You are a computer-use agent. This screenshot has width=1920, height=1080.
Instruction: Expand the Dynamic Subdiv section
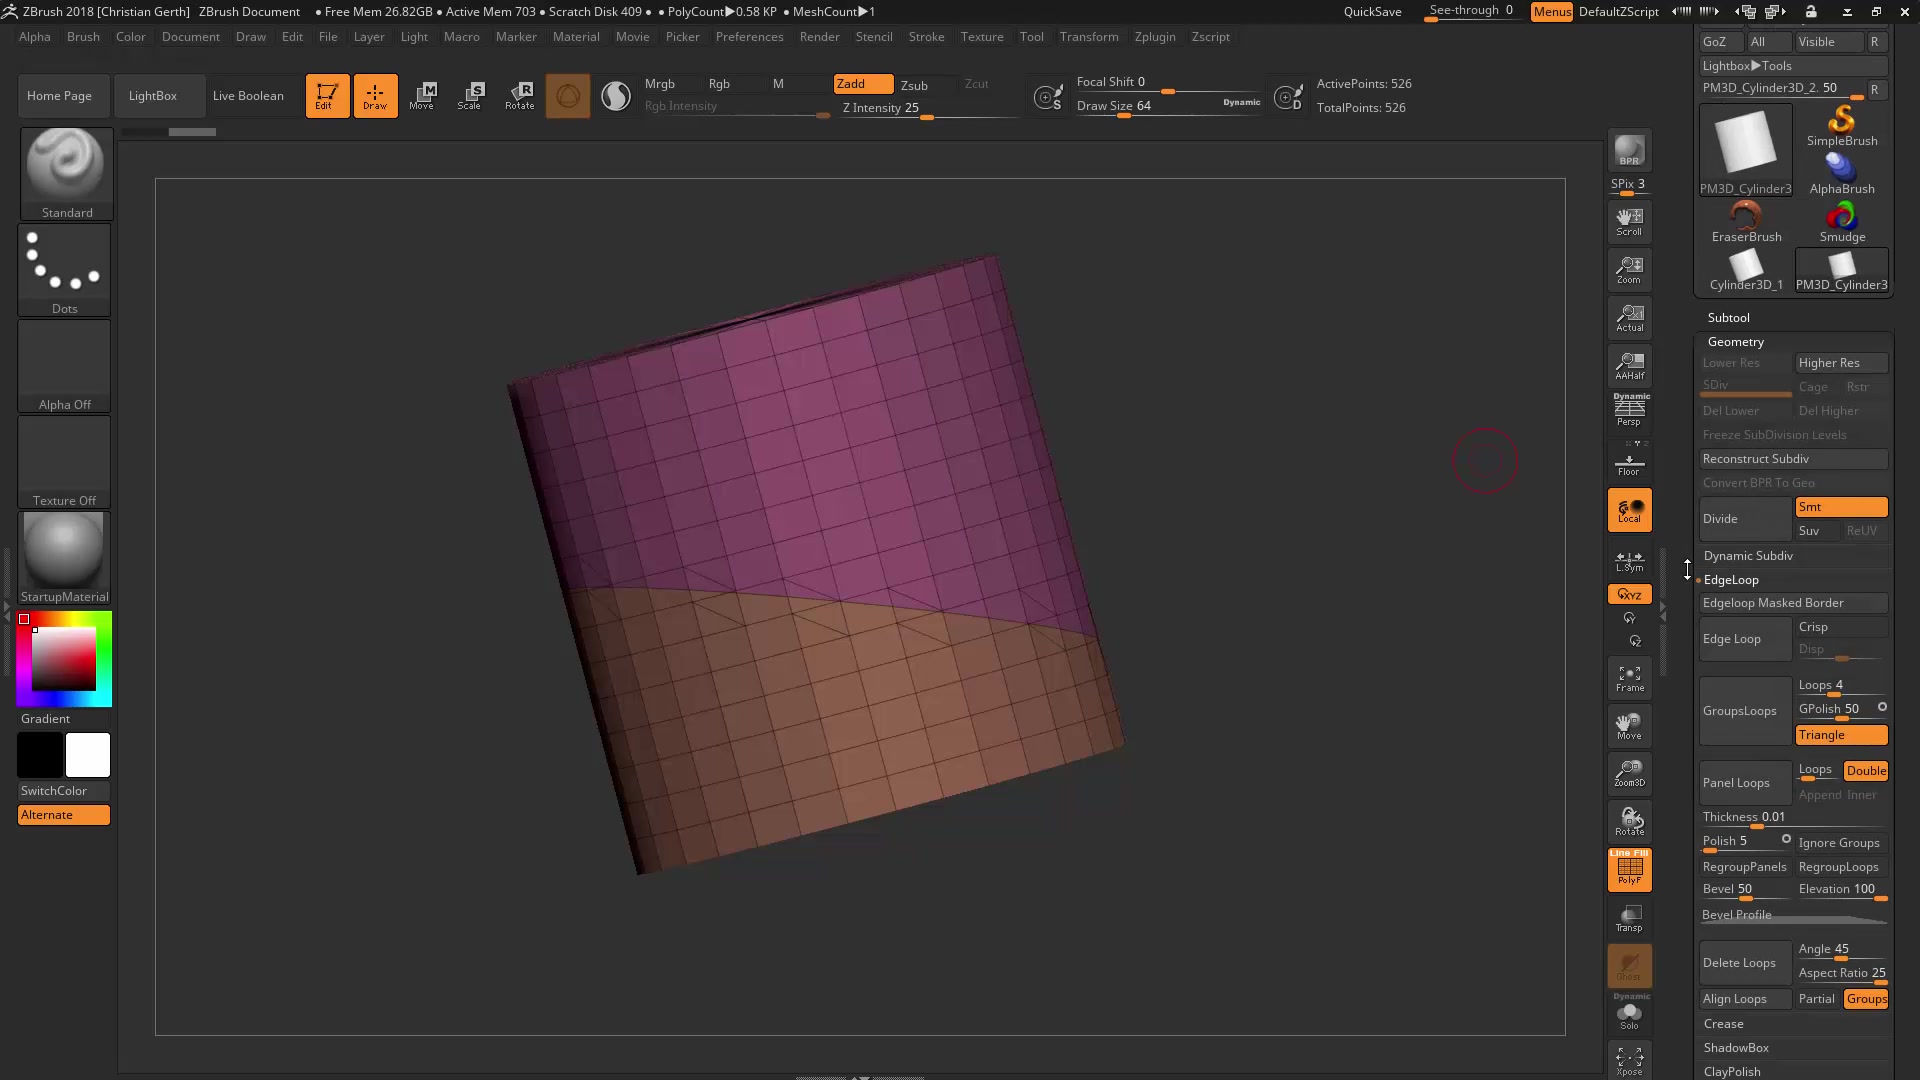pos(1748,556)
